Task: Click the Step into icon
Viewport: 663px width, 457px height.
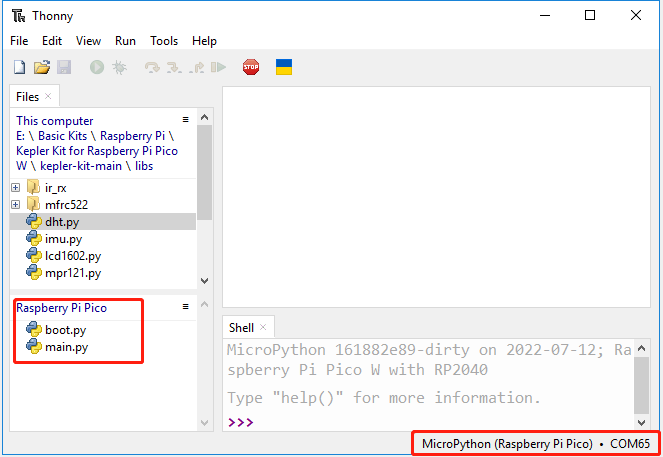Action: point(174,68)
